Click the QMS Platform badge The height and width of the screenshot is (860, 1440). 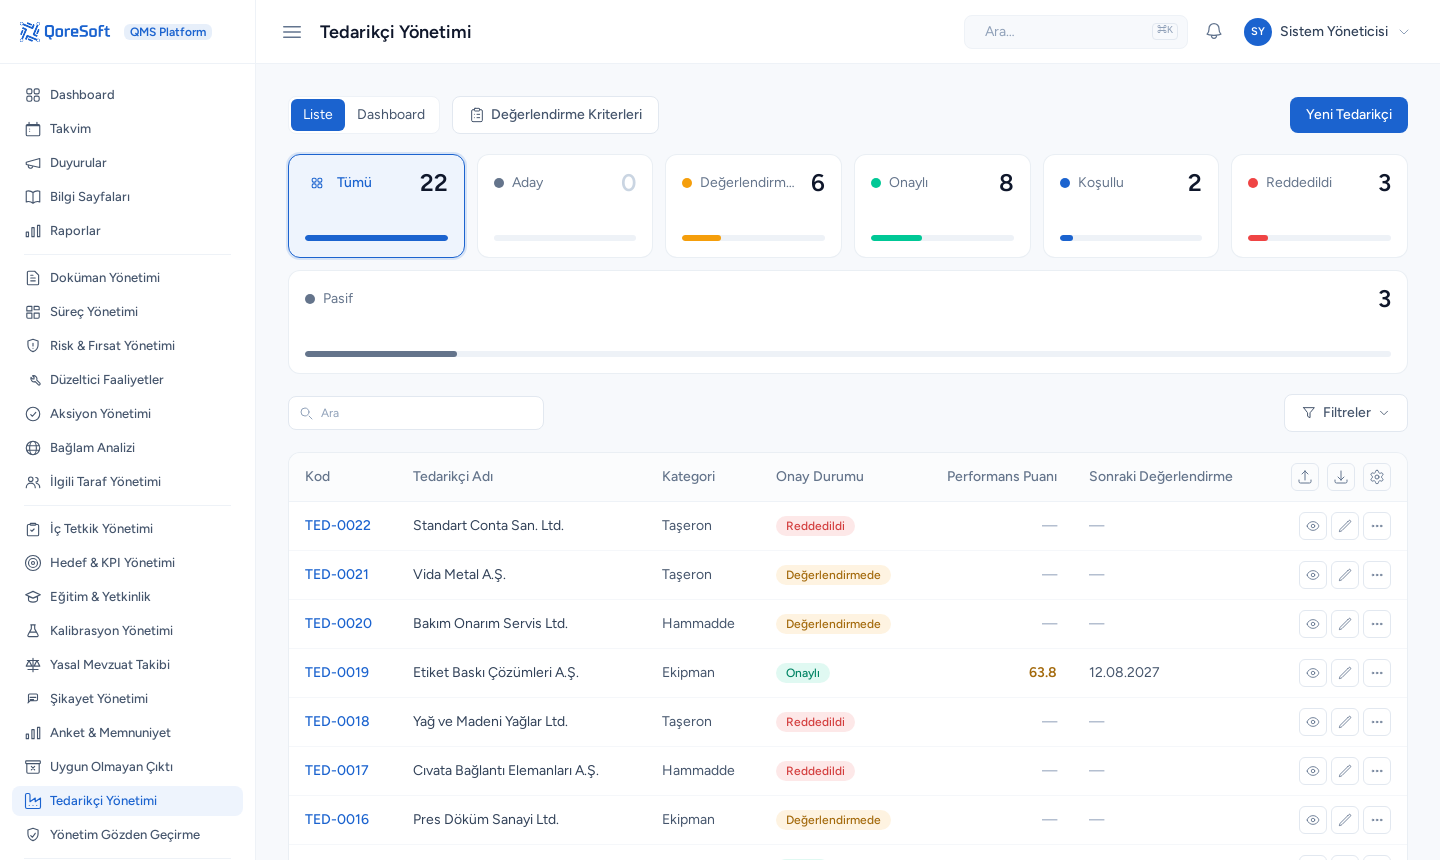[168, 32]
